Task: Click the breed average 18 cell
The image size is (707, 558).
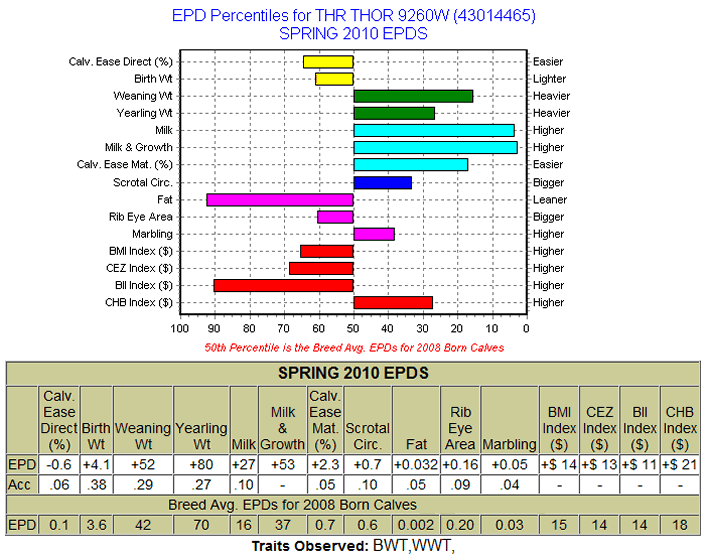Action: (680, 525)
